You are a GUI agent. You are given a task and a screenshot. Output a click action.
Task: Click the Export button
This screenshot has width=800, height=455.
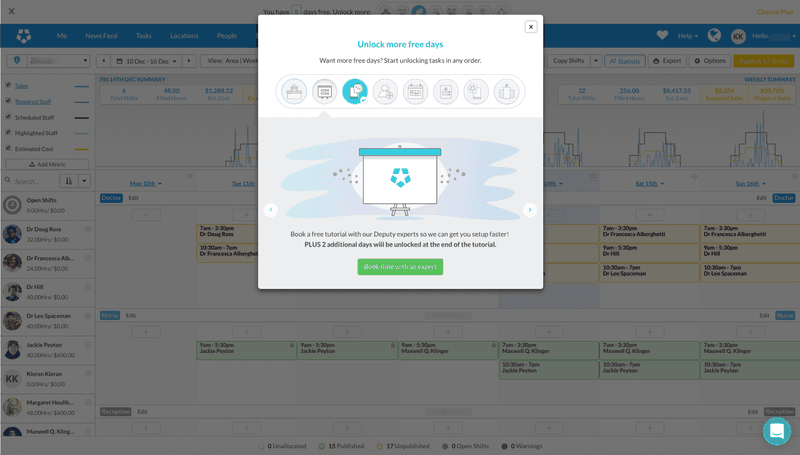click(667, 61)
